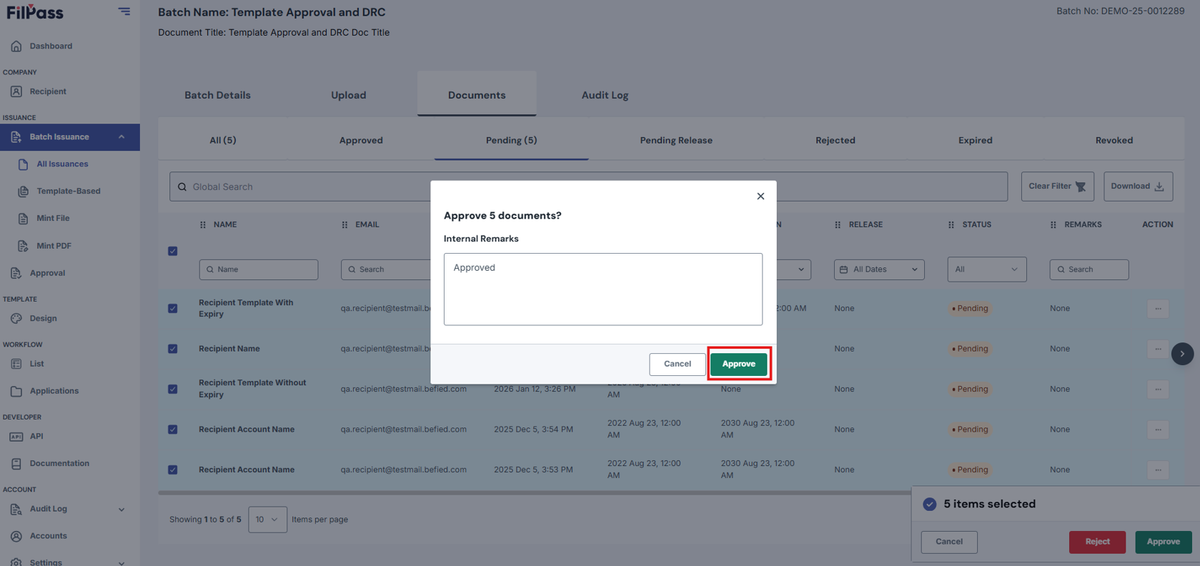The height and width of the screenshot is (566, 1200).
Task: Show the All (5) documents filter
Action: 223,140
